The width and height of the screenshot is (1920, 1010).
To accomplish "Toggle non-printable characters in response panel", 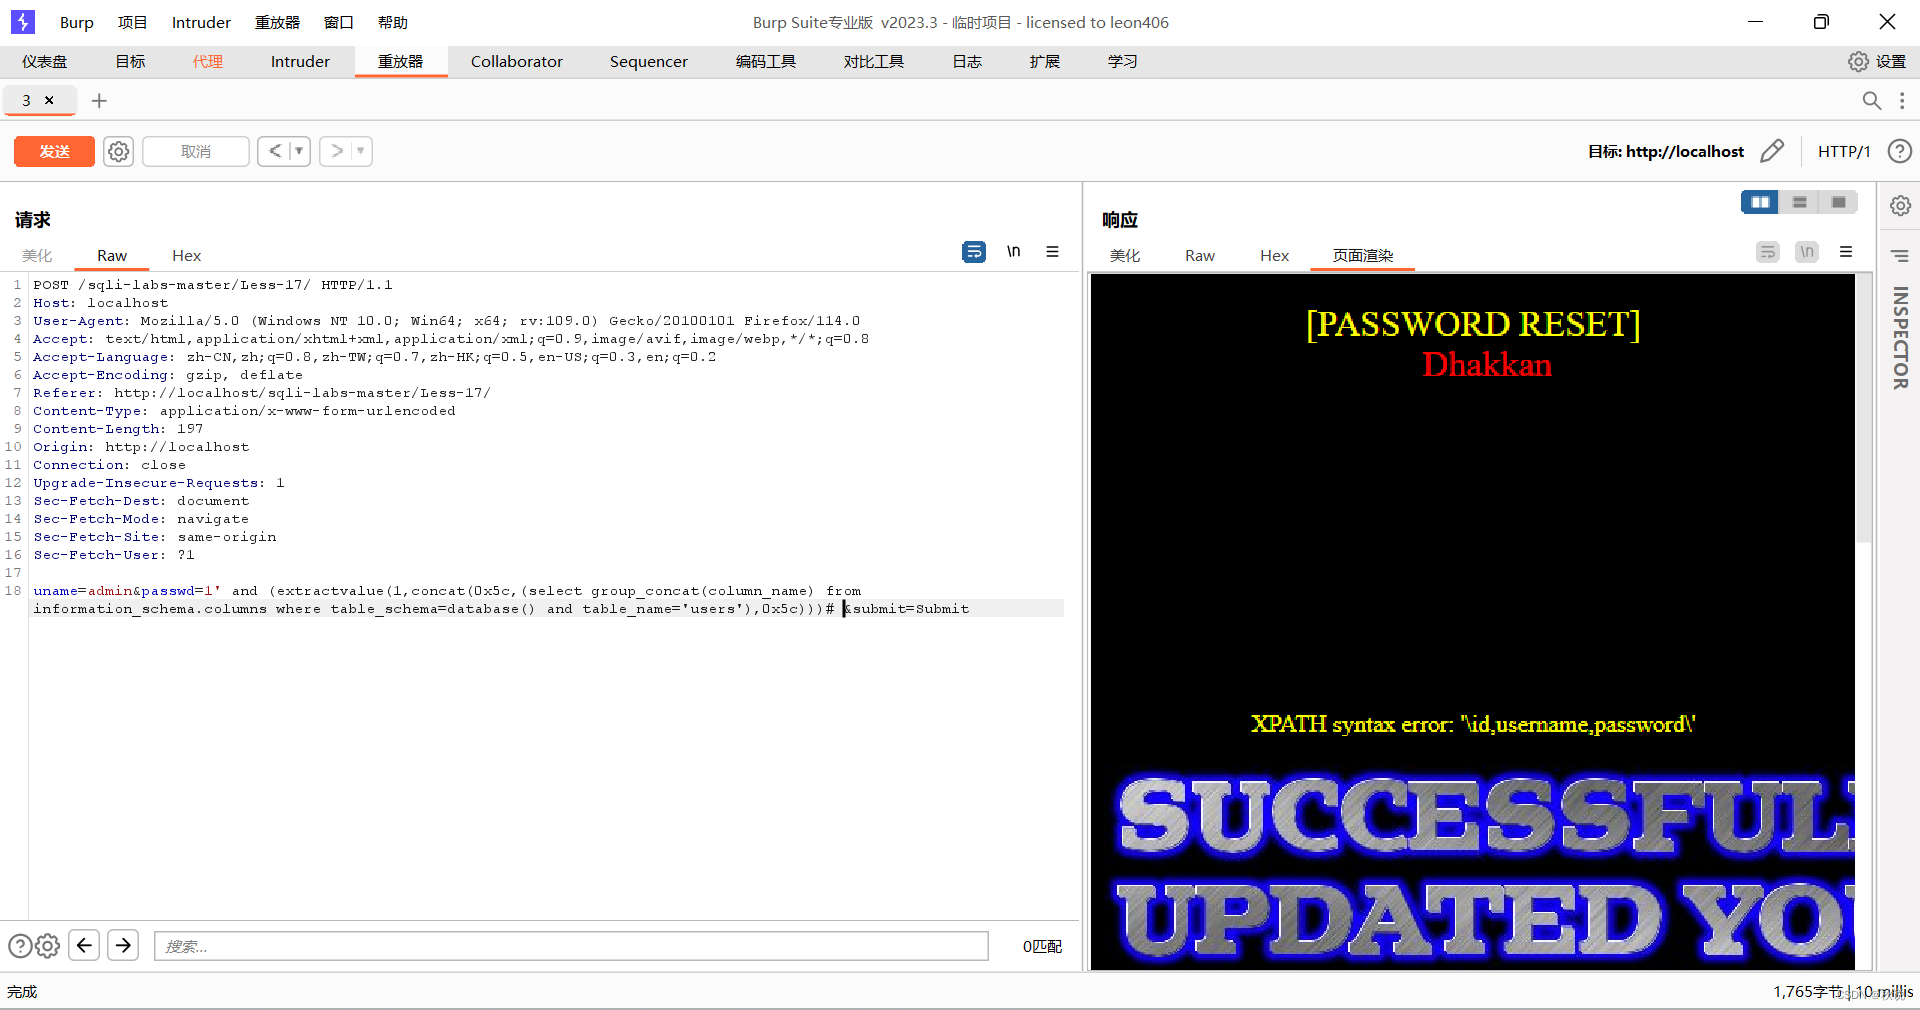I will click(x=1806, y=252).
